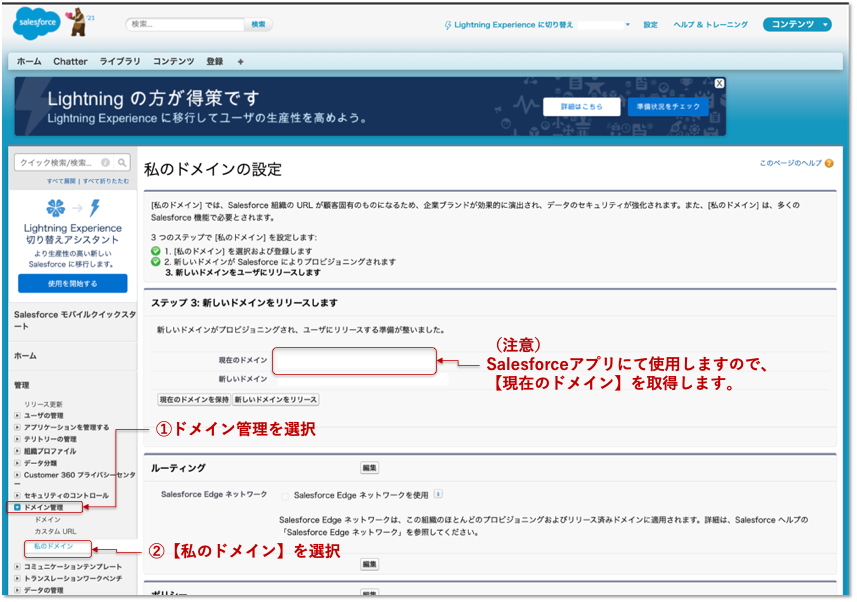Open the Chatter tab
The width and height of the screenshot is (857, 602).
click(70, 62)
